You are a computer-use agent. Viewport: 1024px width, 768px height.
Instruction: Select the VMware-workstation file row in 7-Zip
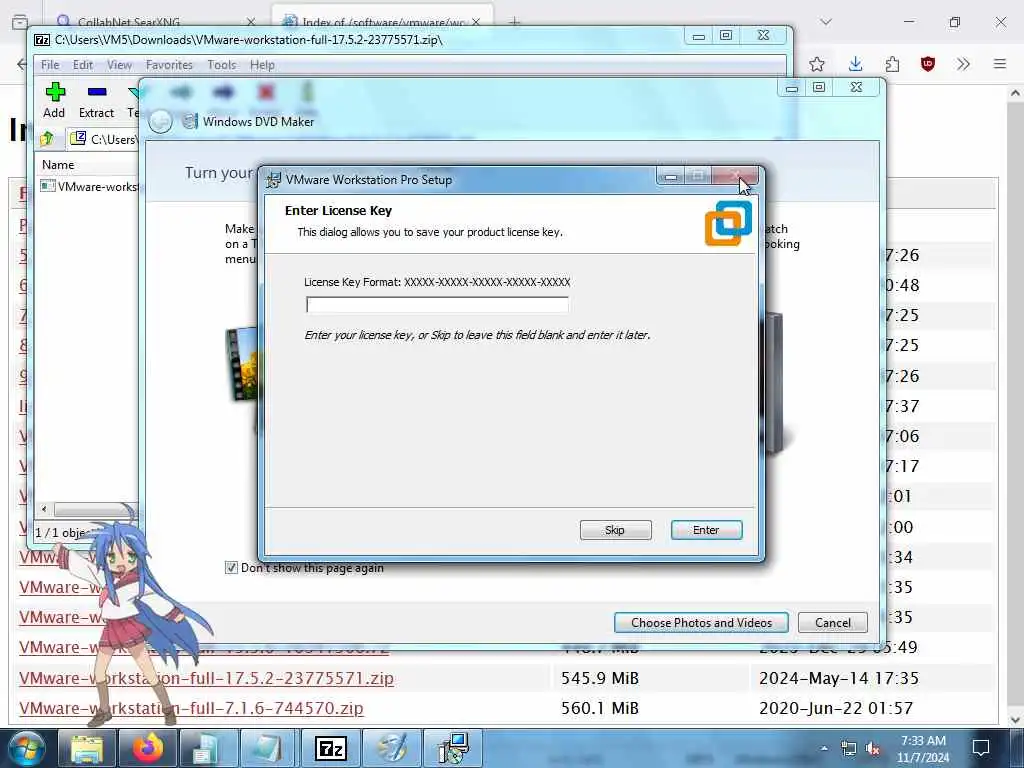(x=89, y=186)
